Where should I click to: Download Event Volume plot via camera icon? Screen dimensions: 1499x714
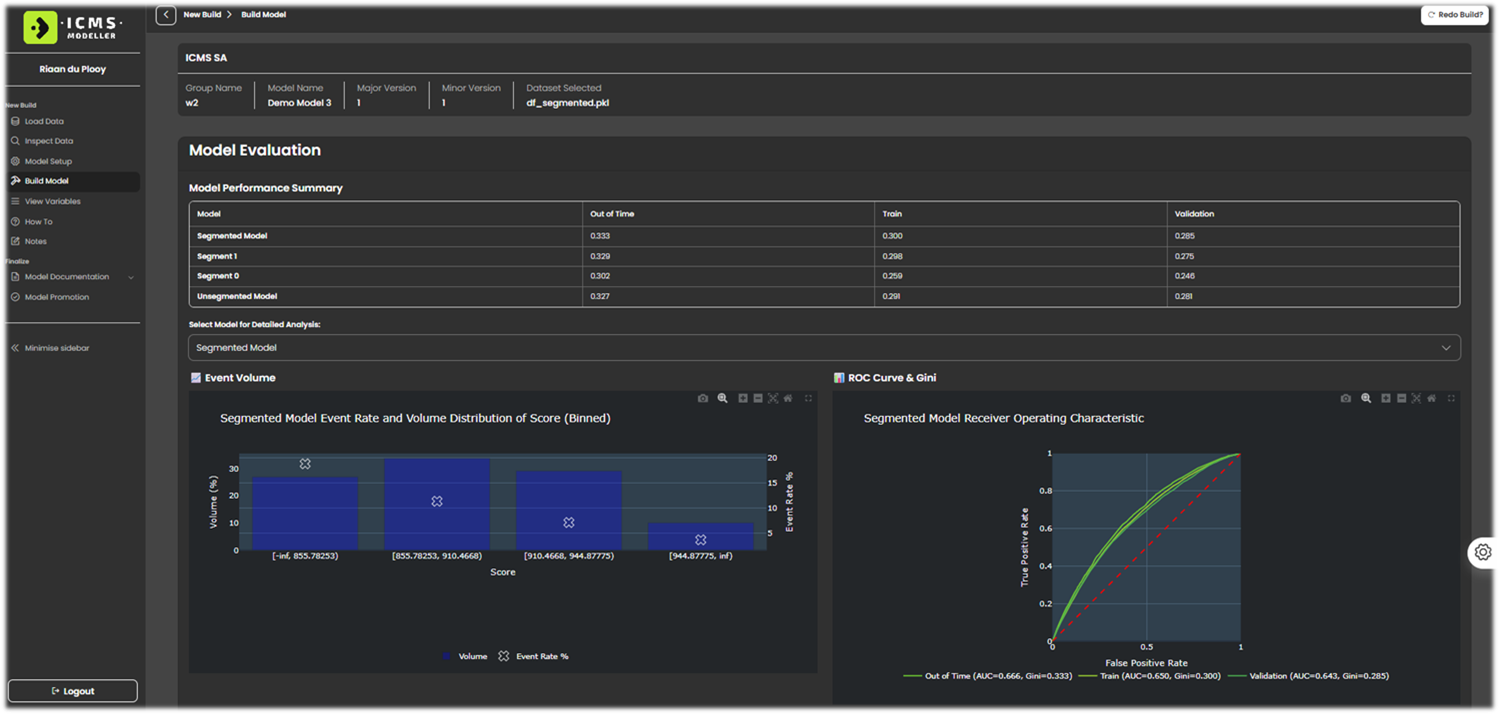coord(703,398)
